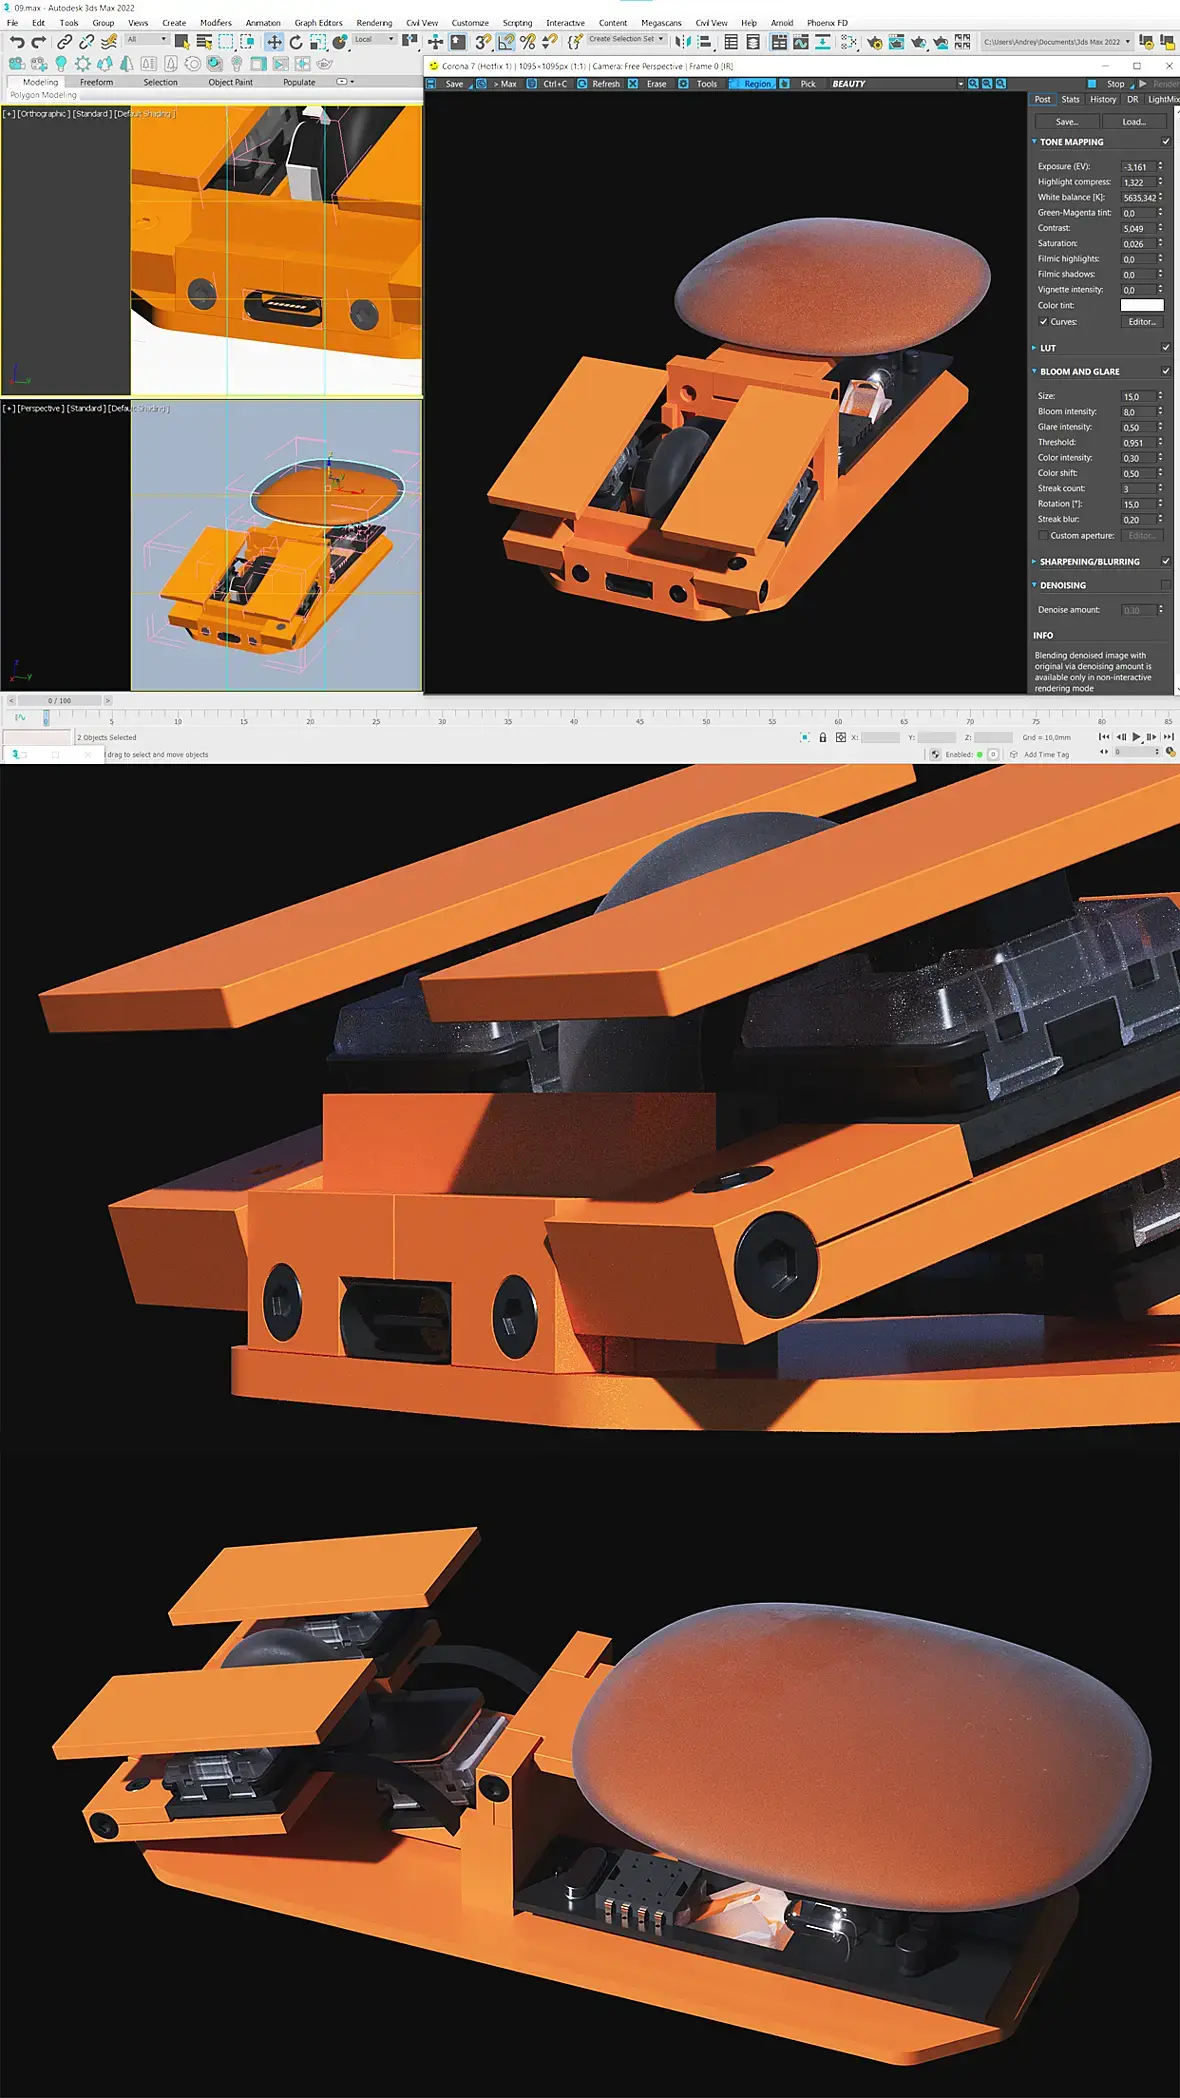Activate the Select and Scale tool
This screenshot has height=2098, width=1180.
click(x=318, y=41)
